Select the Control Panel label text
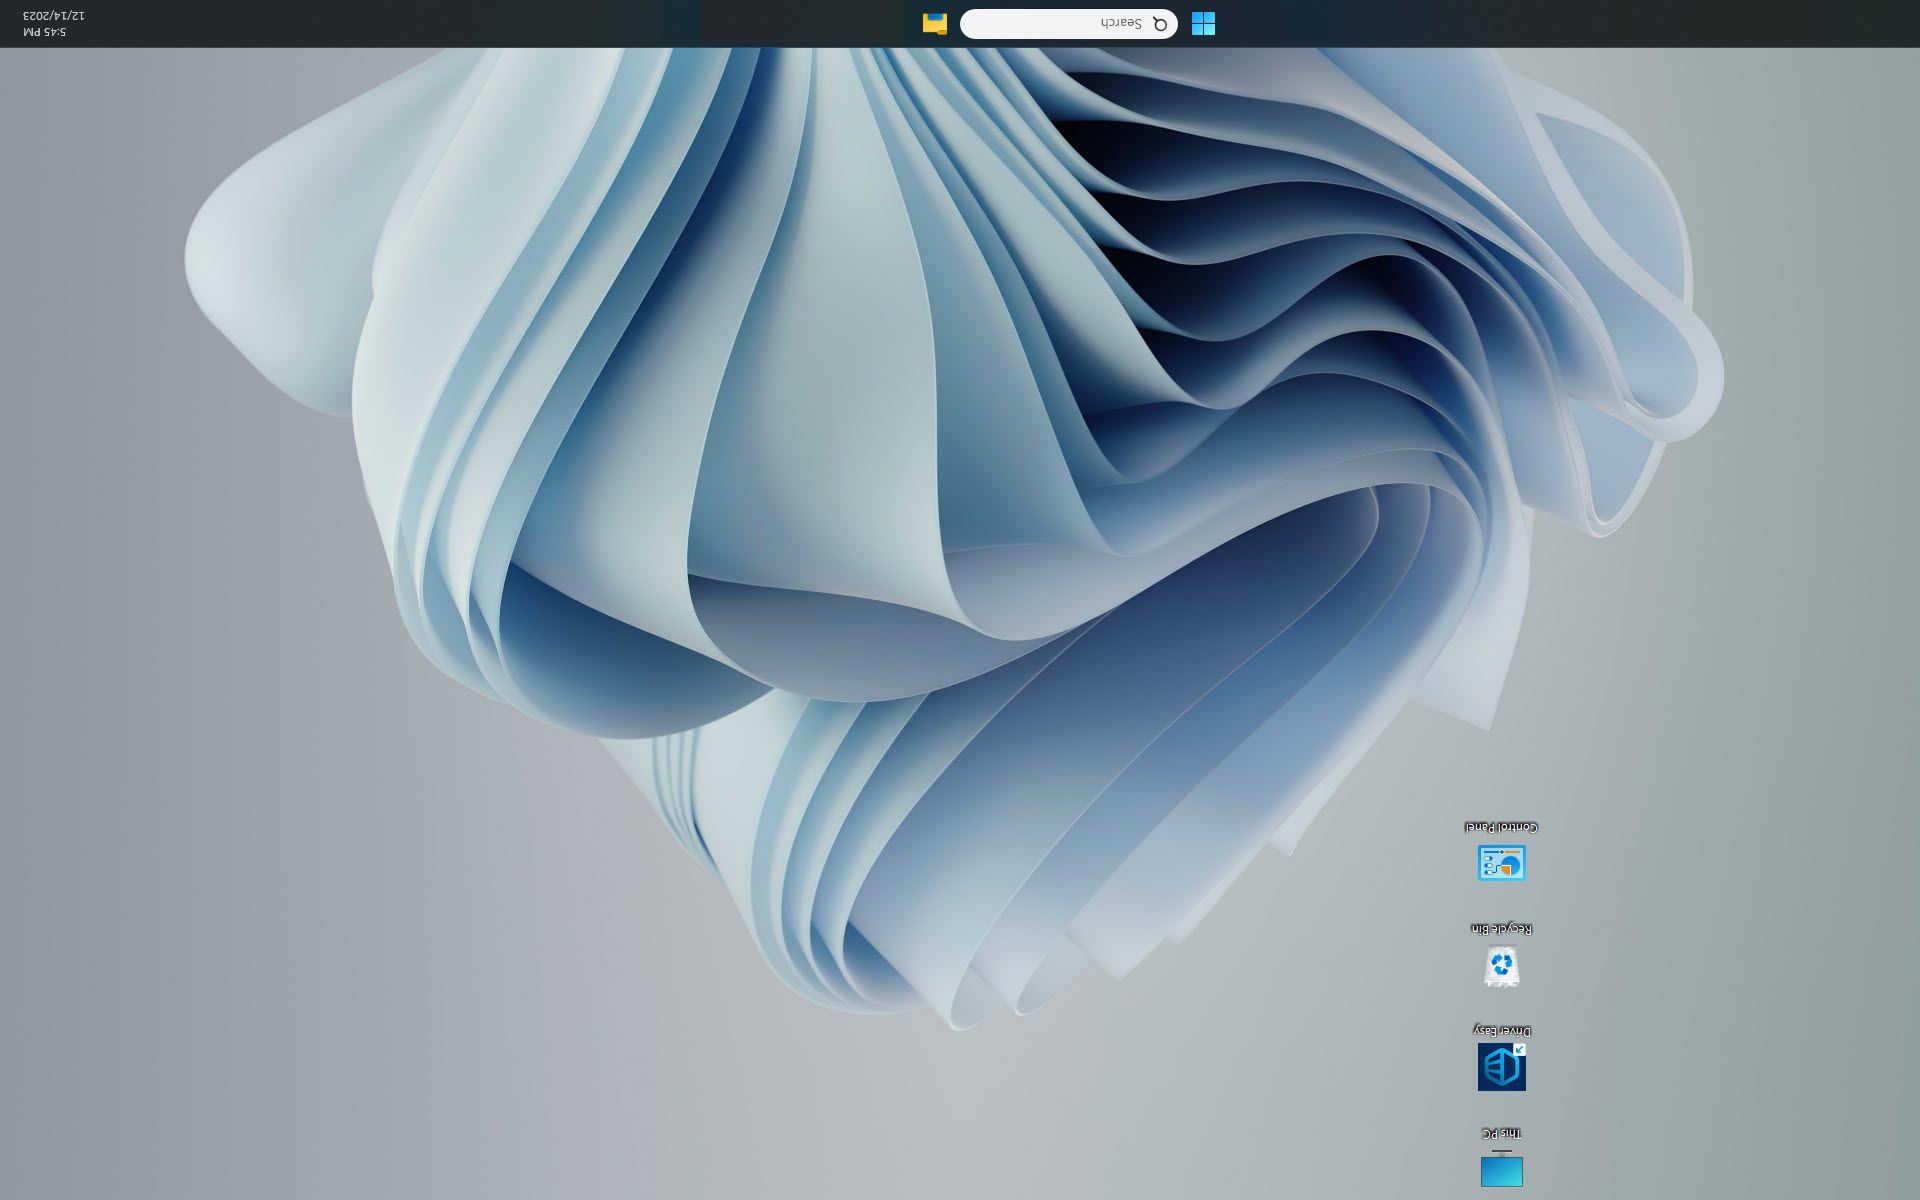Image resolution: width=1920 pixels, height=1200 pixels. (1502, 826)
